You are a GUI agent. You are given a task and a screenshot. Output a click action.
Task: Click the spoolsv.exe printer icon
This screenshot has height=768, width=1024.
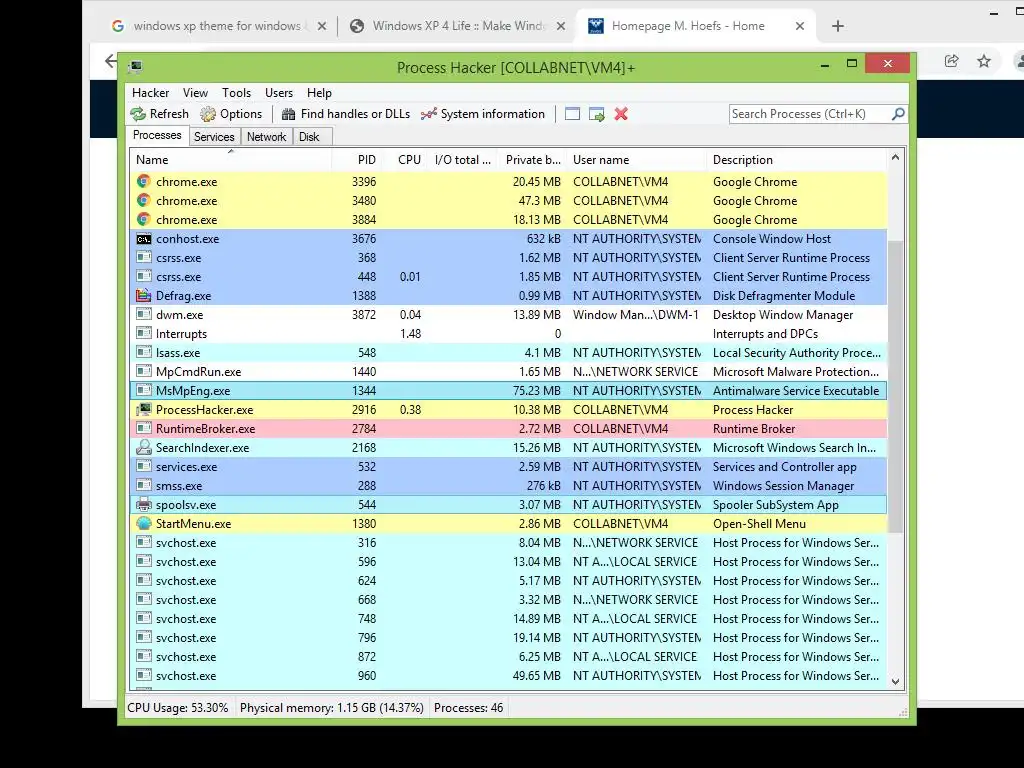(x=144, y=504)
